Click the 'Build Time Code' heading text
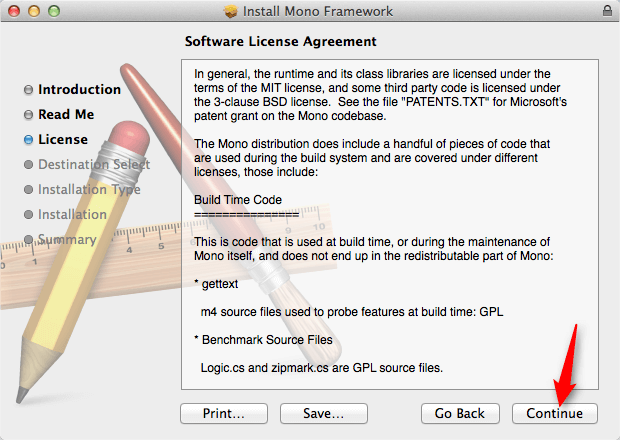This screenshot has width=620, height=440. tap(238, 200)
